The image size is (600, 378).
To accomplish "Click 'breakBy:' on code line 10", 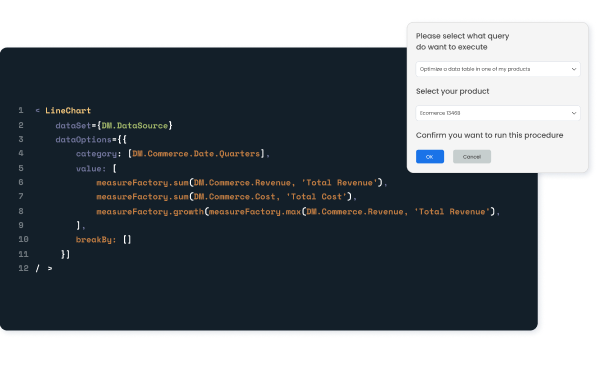I will 96,240.
